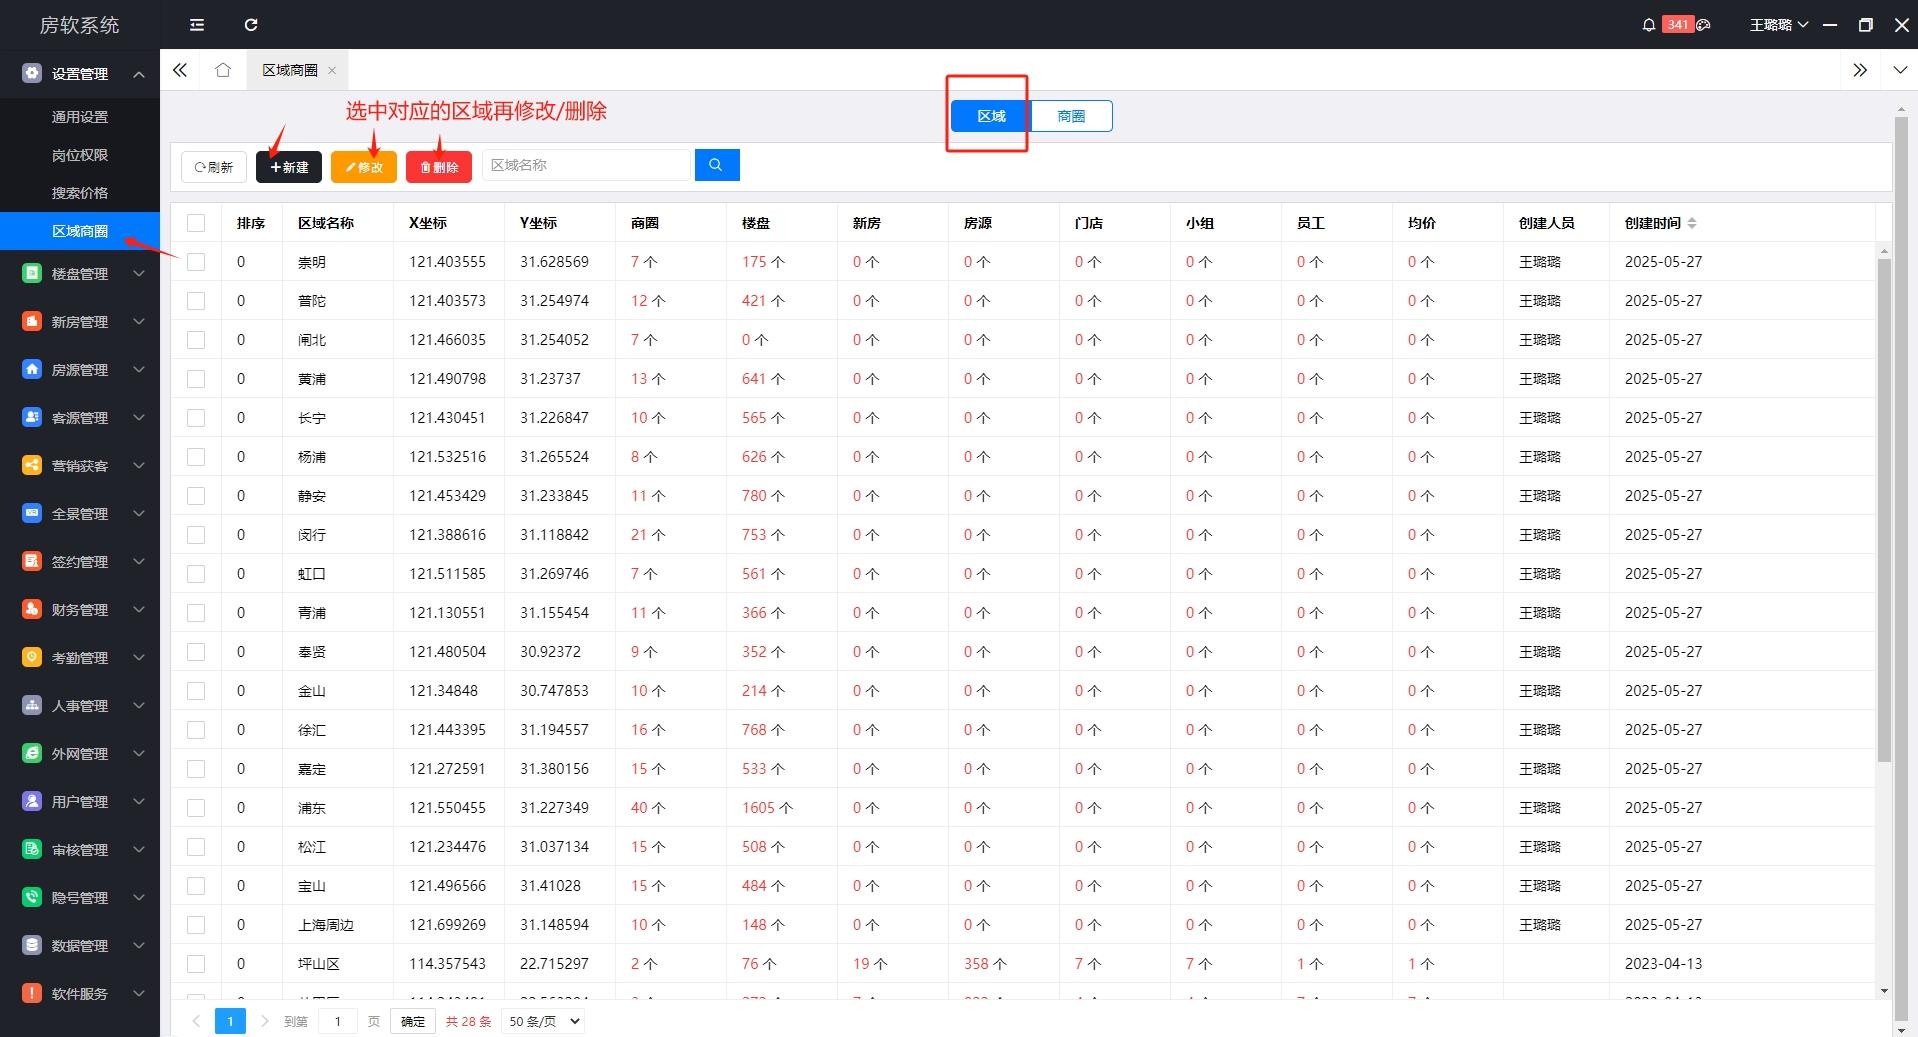Viewport: 1918px width, 1037px height.
Task: Check the 静安 row checkbox
Action: pos(196,496)
